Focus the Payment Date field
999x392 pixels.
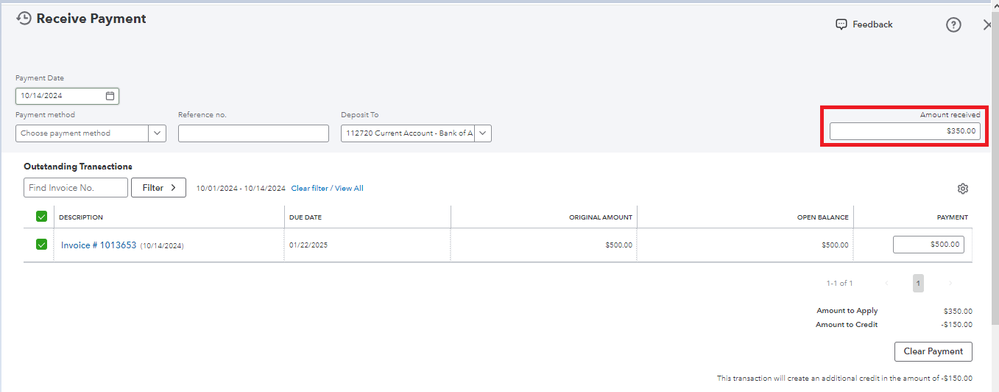tap(67, 96)
